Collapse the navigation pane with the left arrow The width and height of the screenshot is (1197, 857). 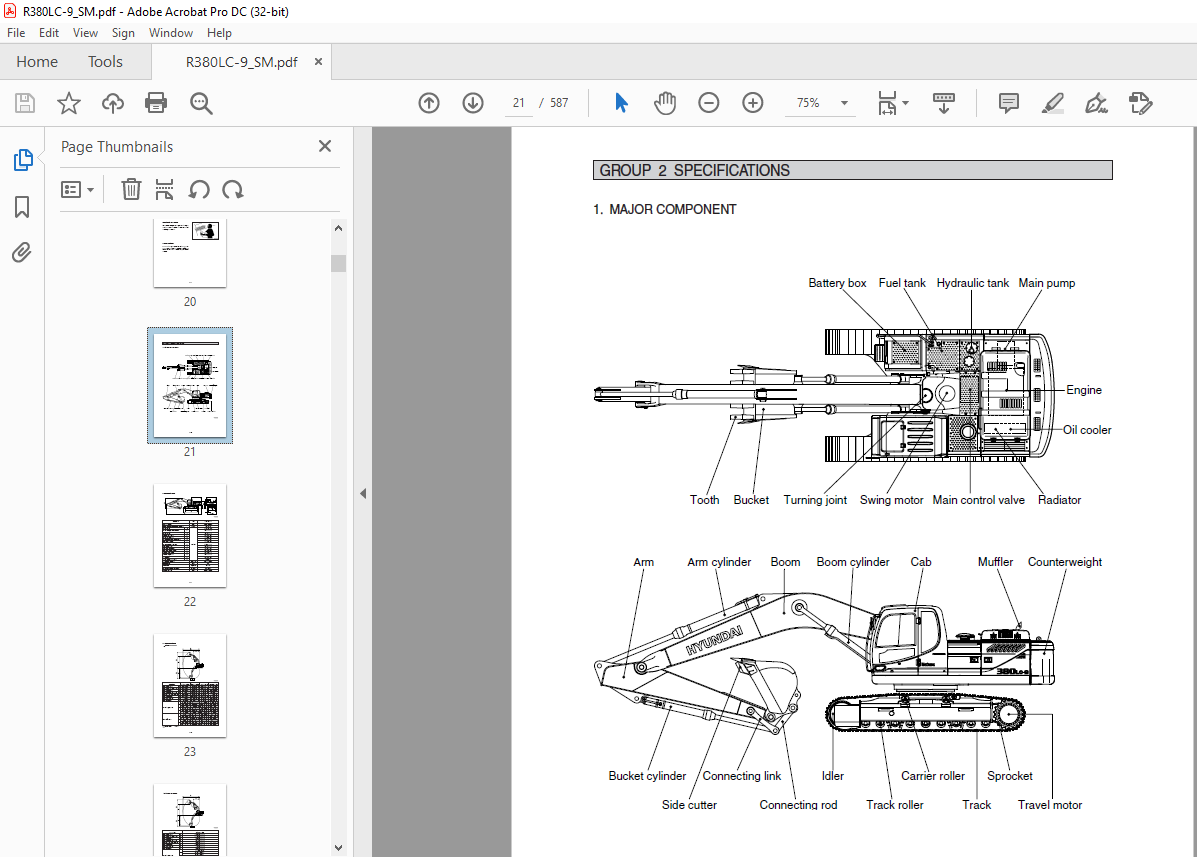coord(363,494)
